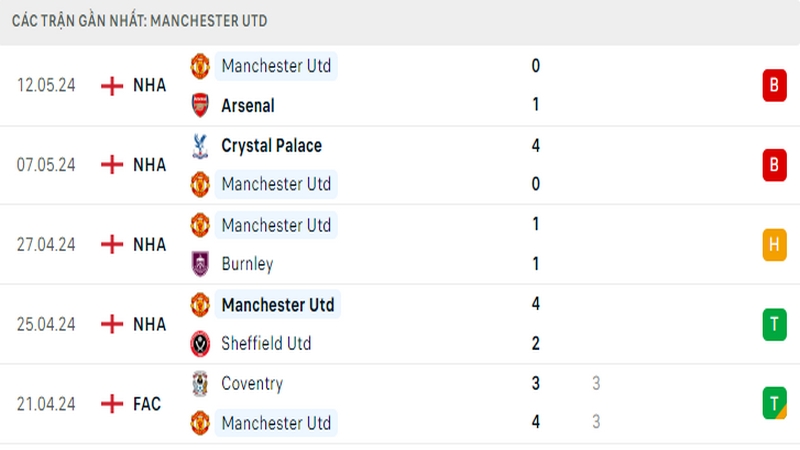Click Manchester Utd crest in the 12.05.24 match
This screenshot has width=800, height=450.
[200, 66]
